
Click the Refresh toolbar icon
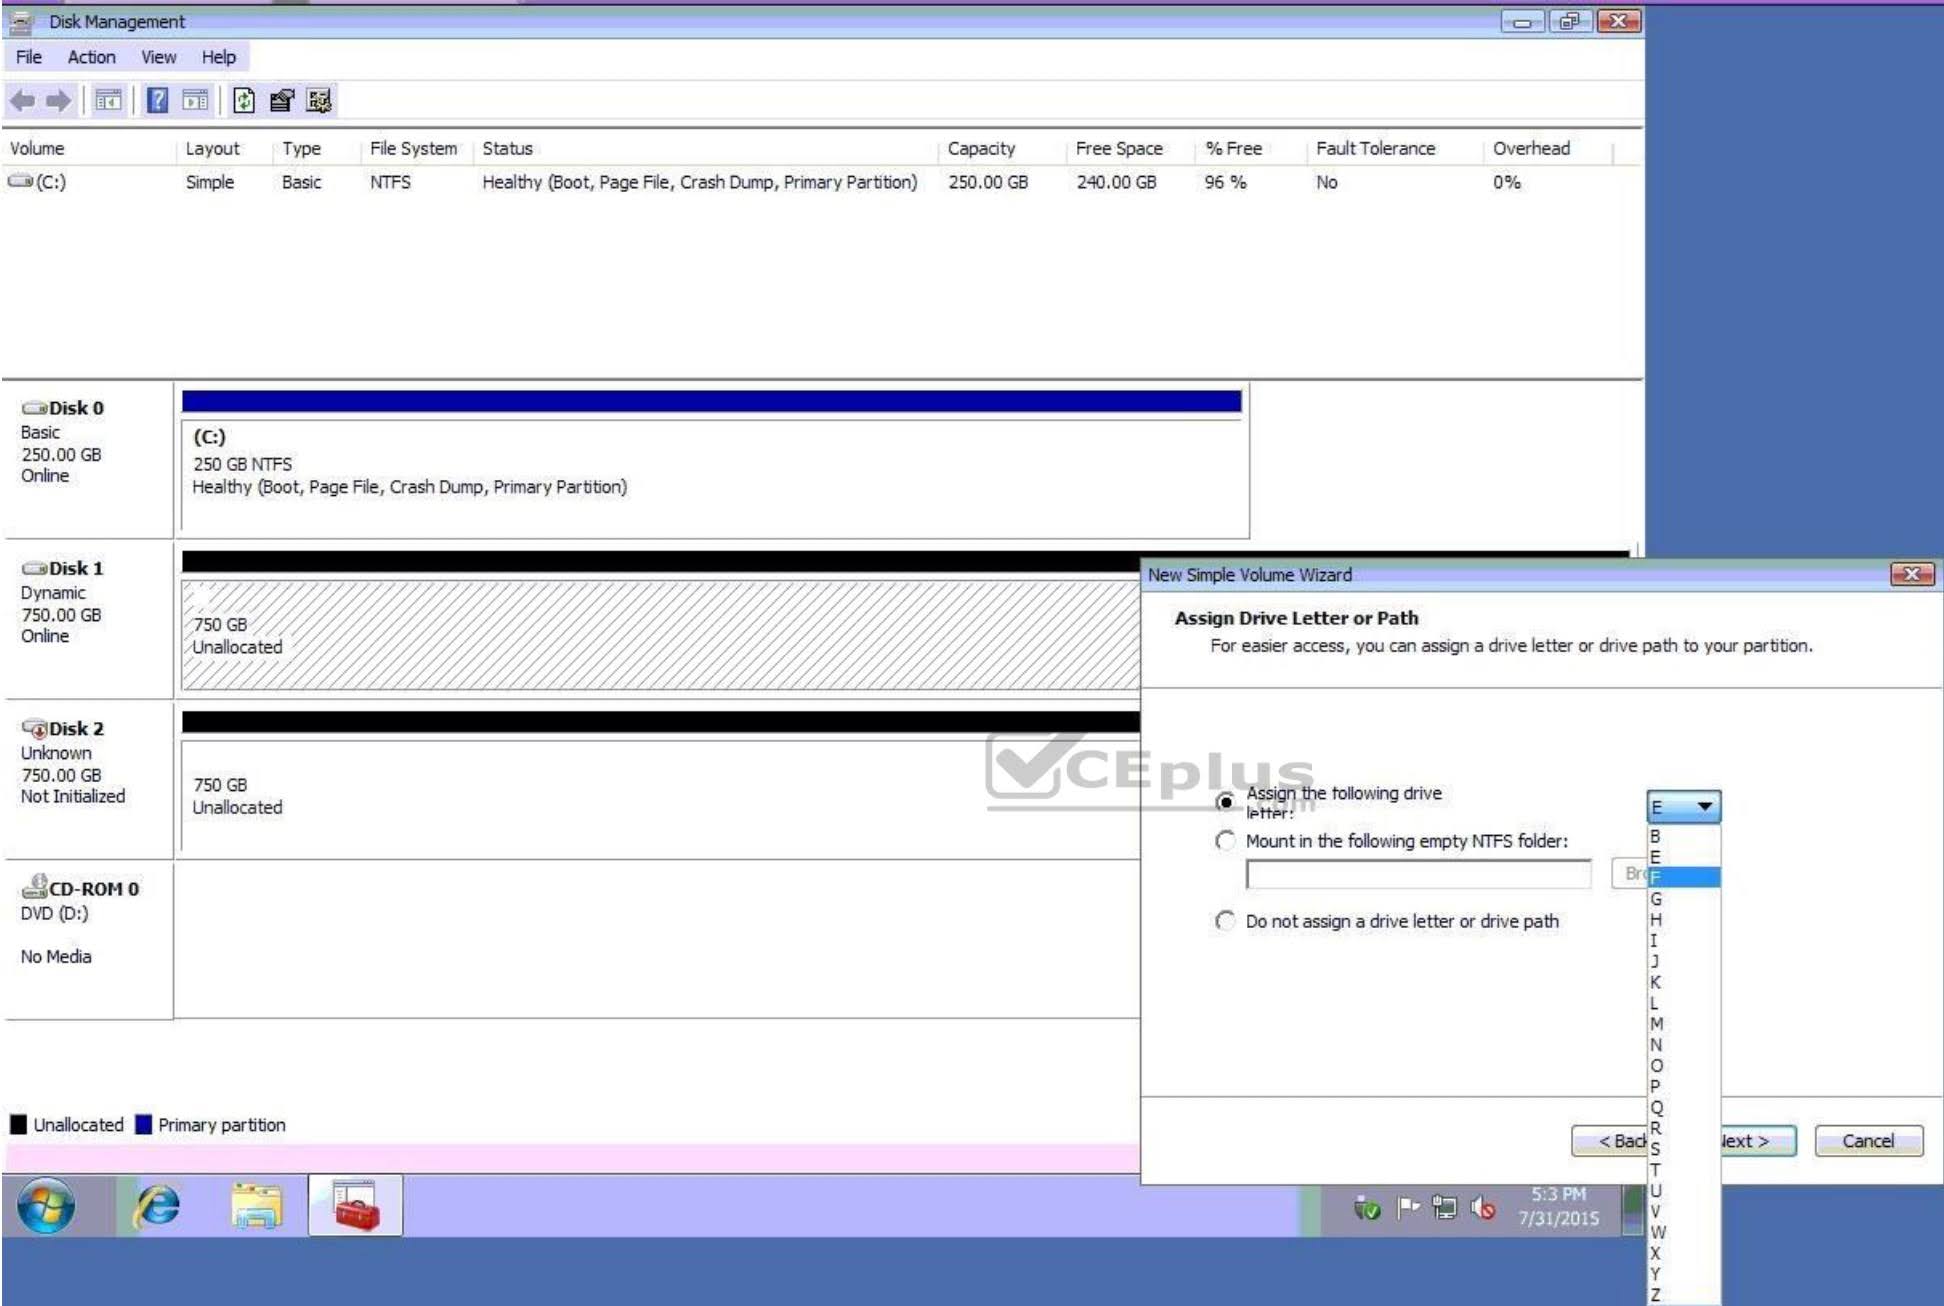click(244, 100)
